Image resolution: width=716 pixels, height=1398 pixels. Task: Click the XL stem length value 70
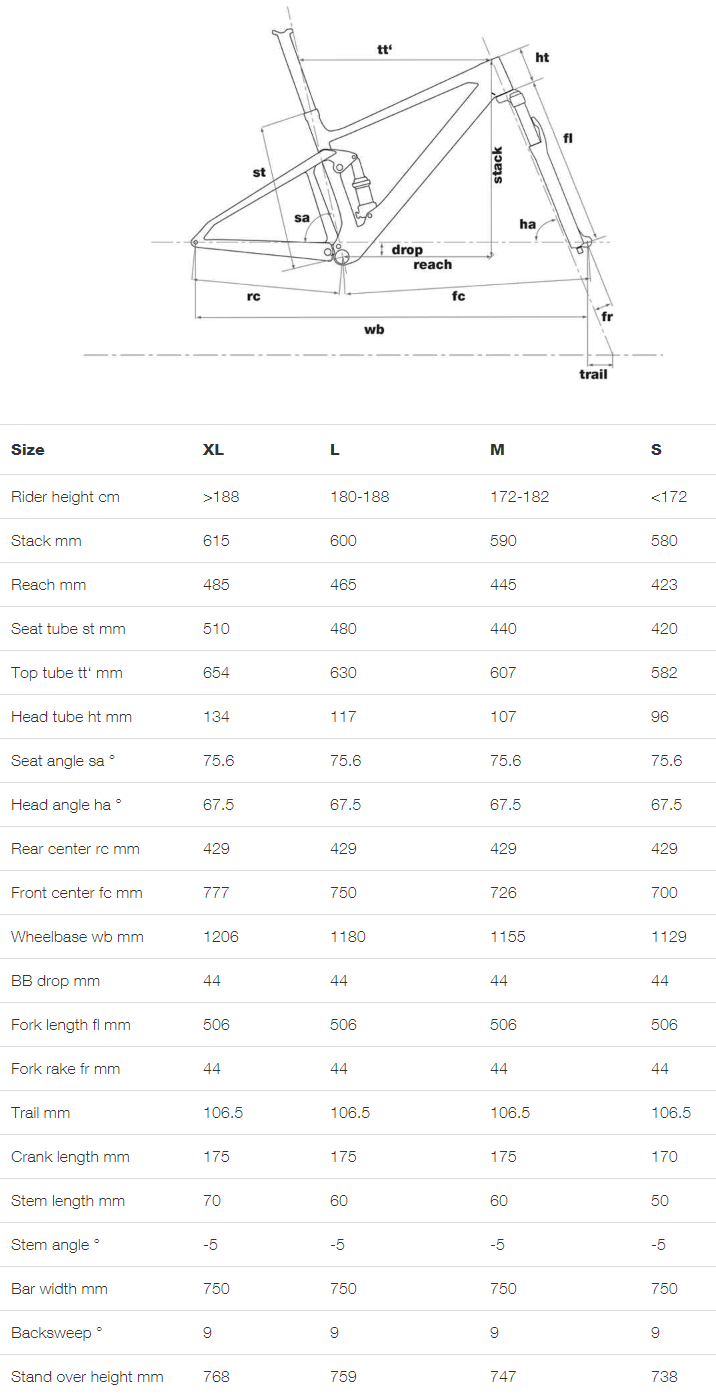212,1201
